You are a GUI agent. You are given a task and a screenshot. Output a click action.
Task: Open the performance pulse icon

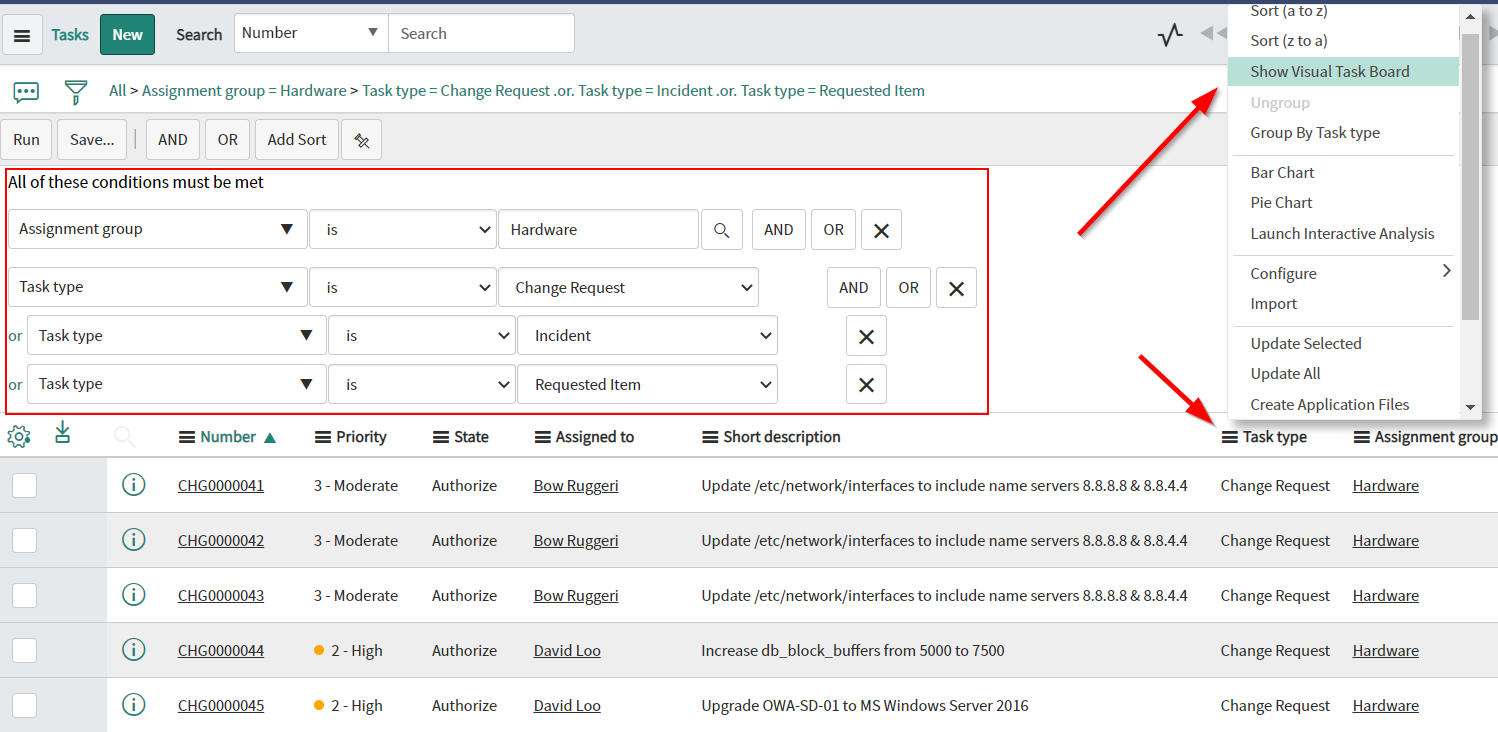[x=1170, y=35]
